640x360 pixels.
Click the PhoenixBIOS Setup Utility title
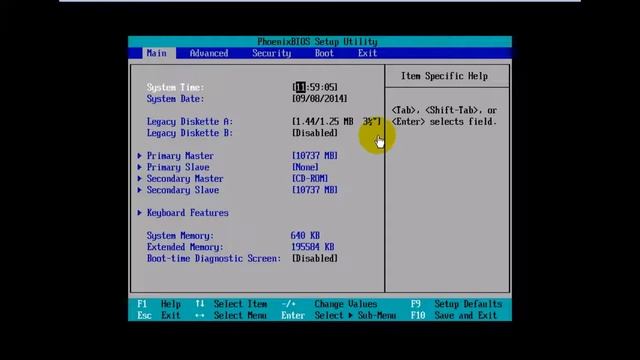point(317,42)
